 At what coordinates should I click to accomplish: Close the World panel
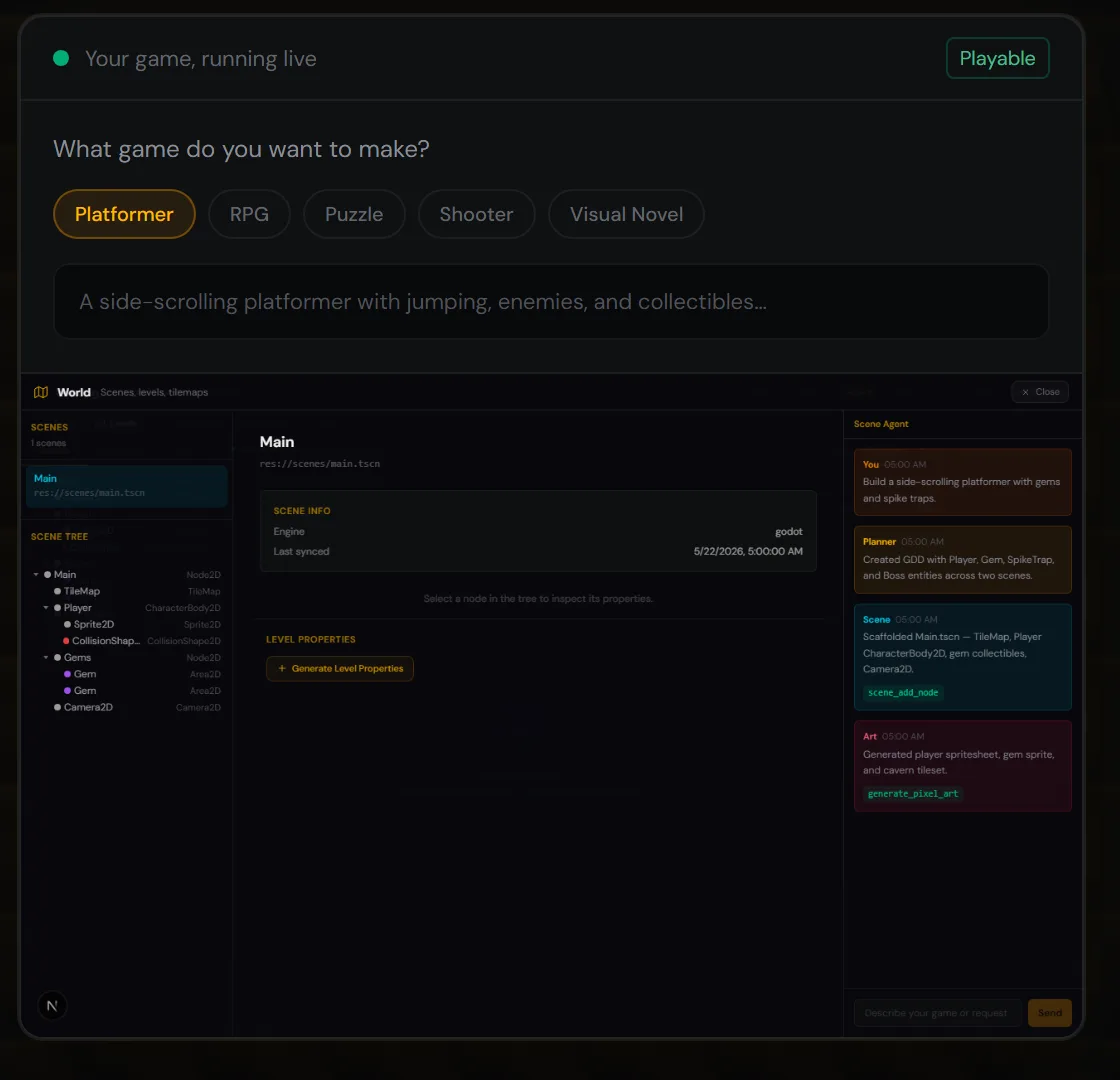1040,391
